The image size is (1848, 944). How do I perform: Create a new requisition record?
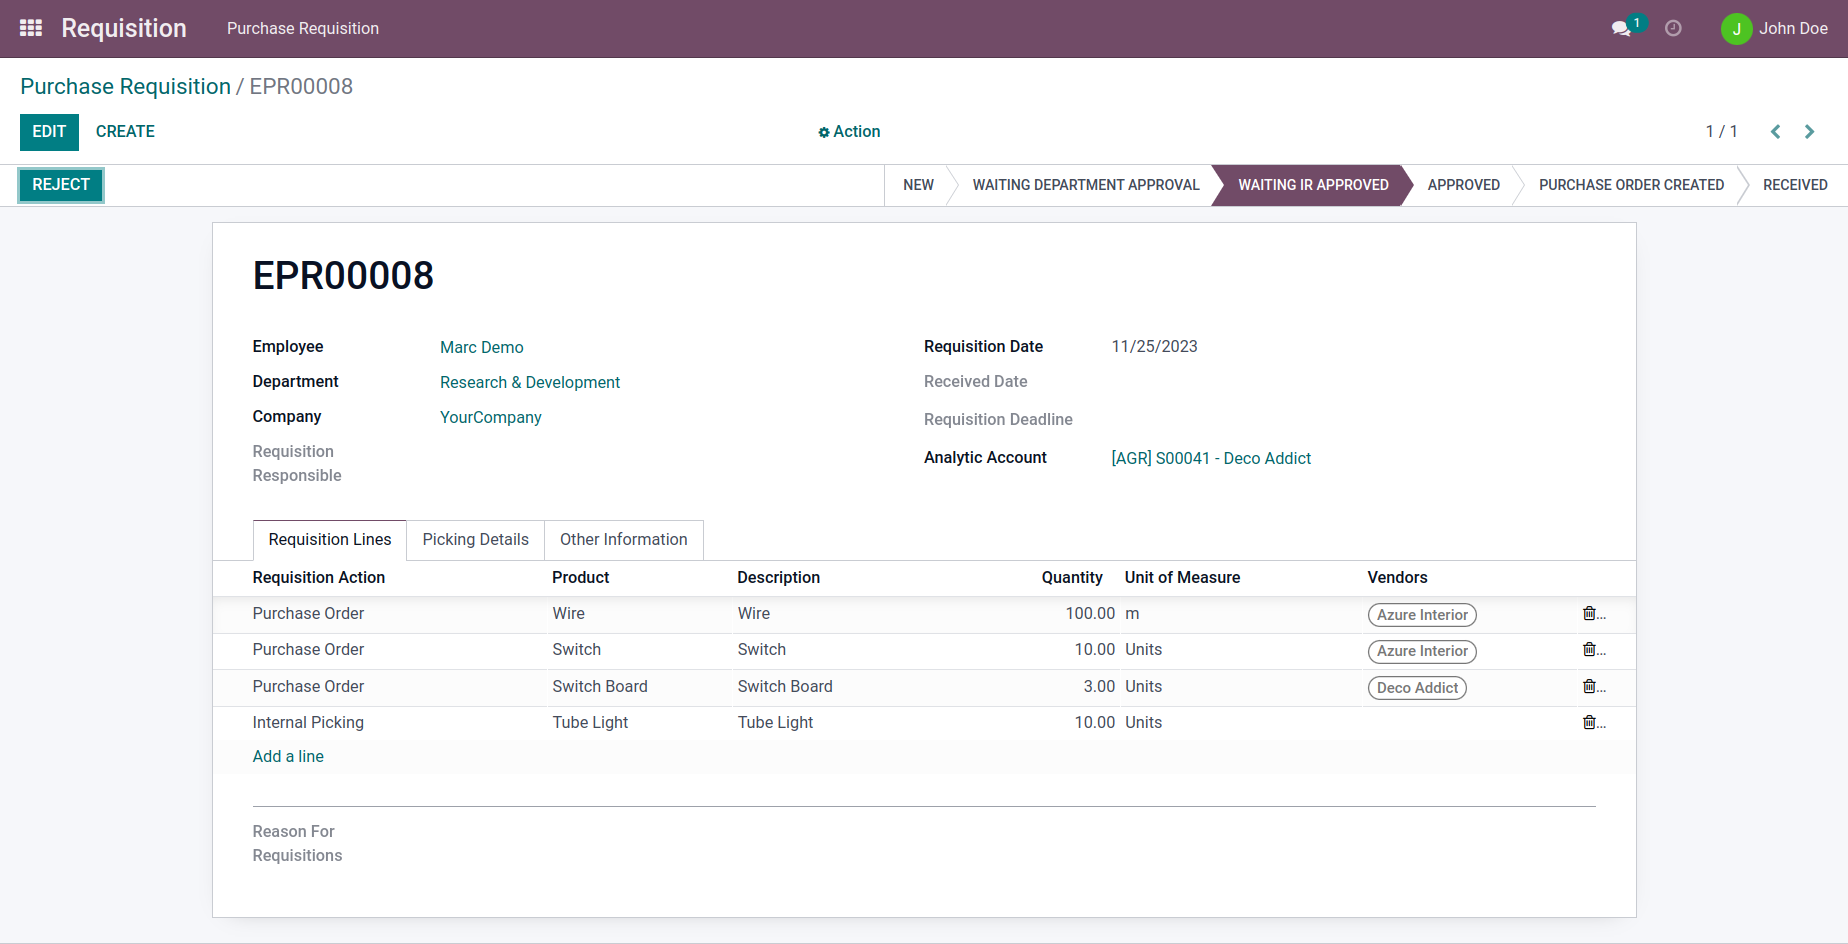pos(125,132)
